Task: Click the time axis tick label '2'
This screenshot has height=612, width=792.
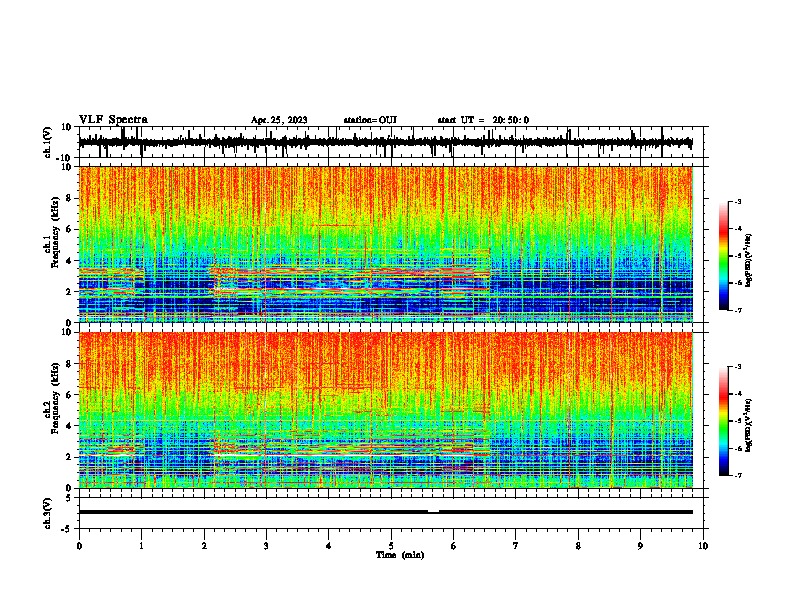Action: click(x=204, y=546)
